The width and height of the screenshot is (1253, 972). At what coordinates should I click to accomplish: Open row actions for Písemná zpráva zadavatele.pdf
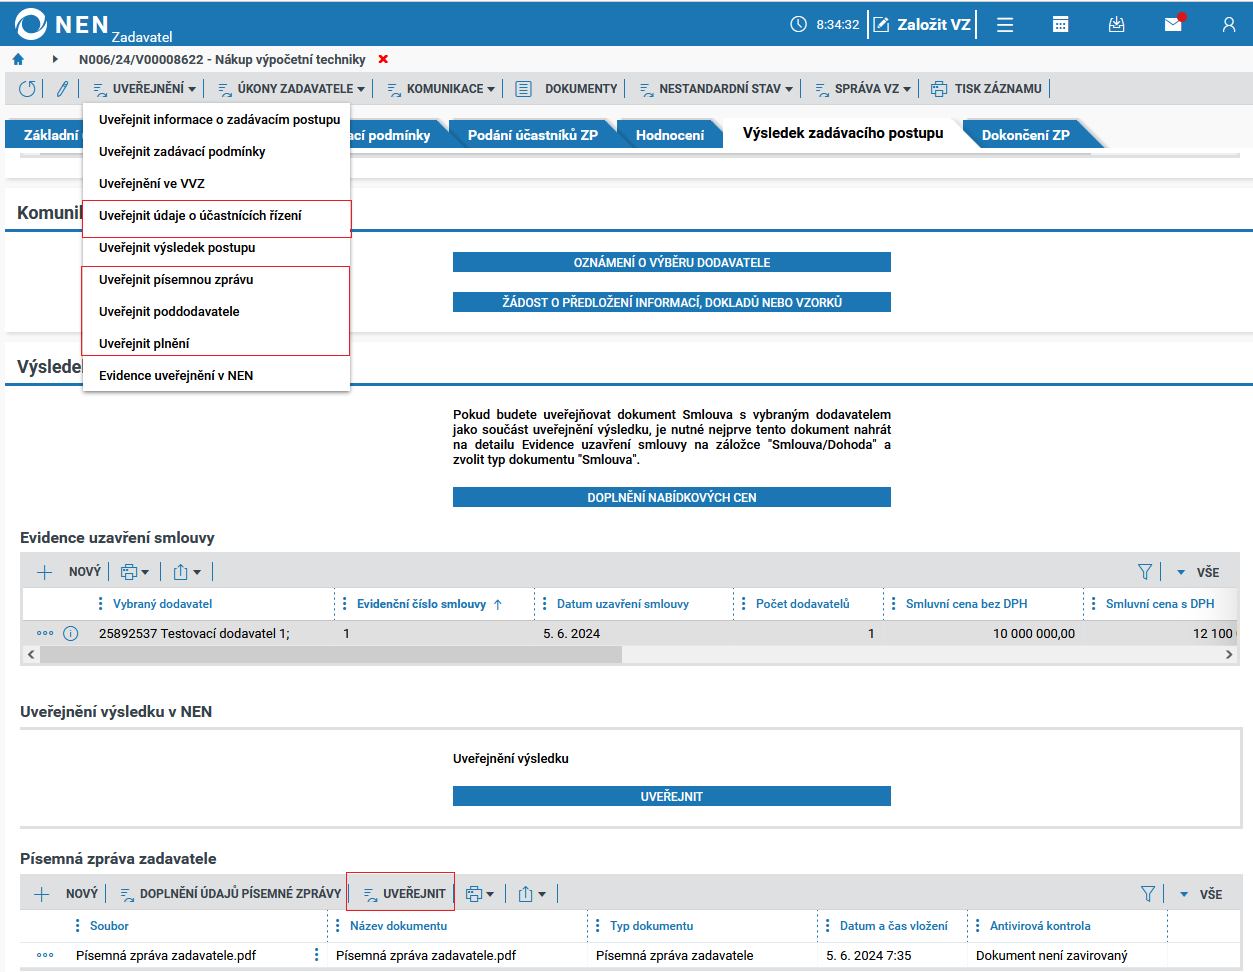[x=45, y=955]
